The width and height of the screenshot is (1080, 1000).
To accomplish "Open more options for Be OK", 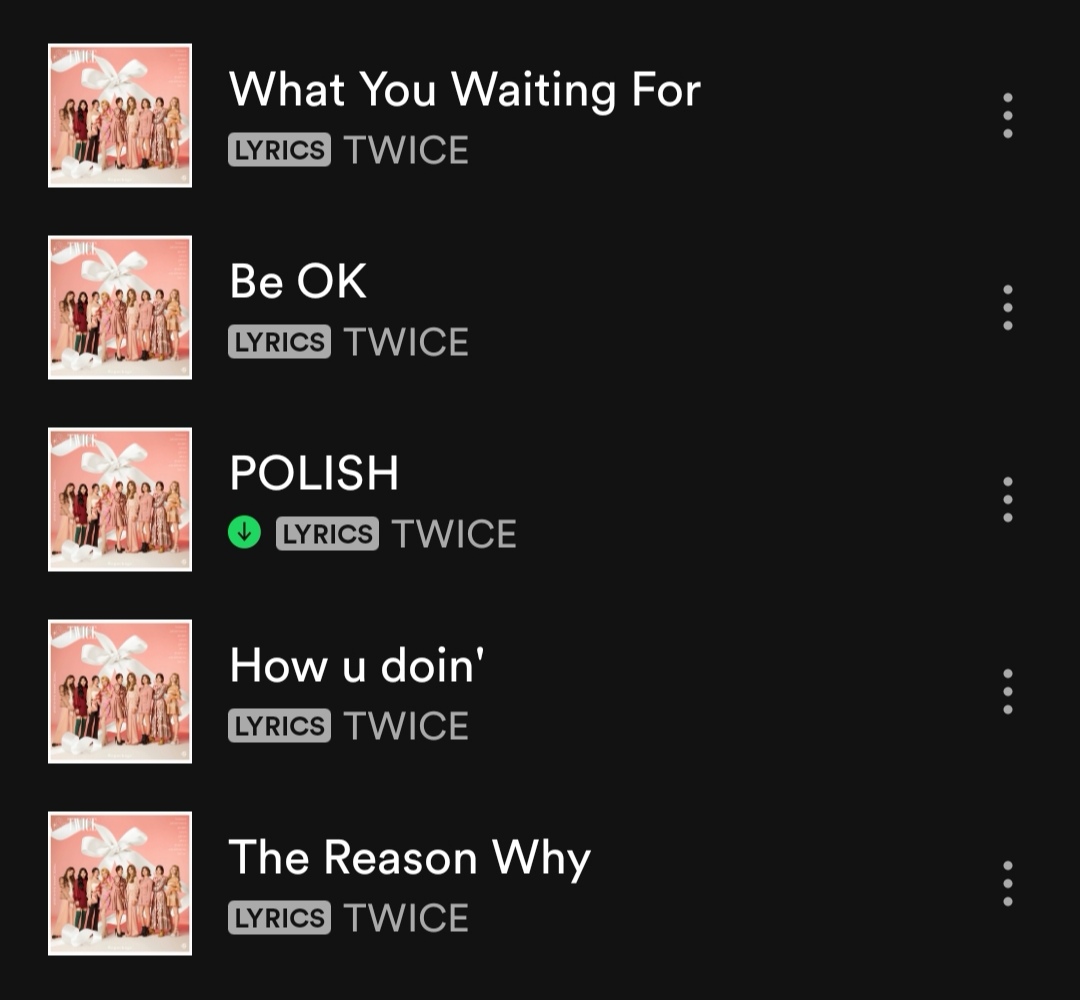I will pyautogui.click(x=1007, y=307).
